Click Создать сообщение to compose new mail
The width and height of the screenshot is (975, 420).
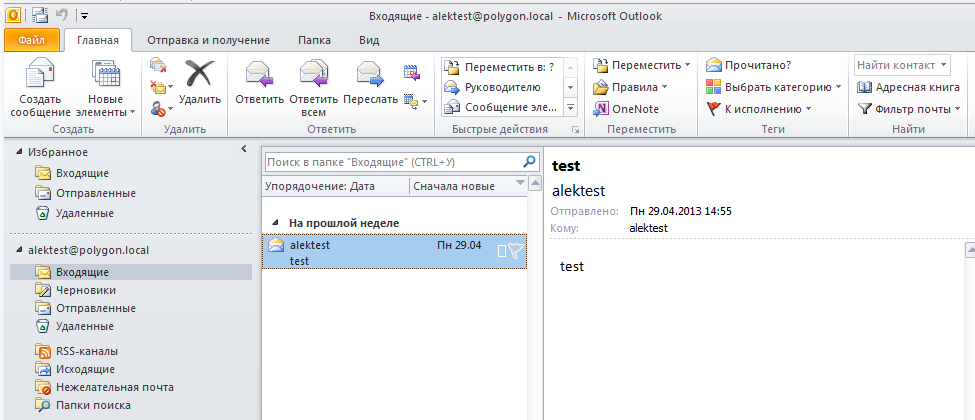tap(40, 88)
